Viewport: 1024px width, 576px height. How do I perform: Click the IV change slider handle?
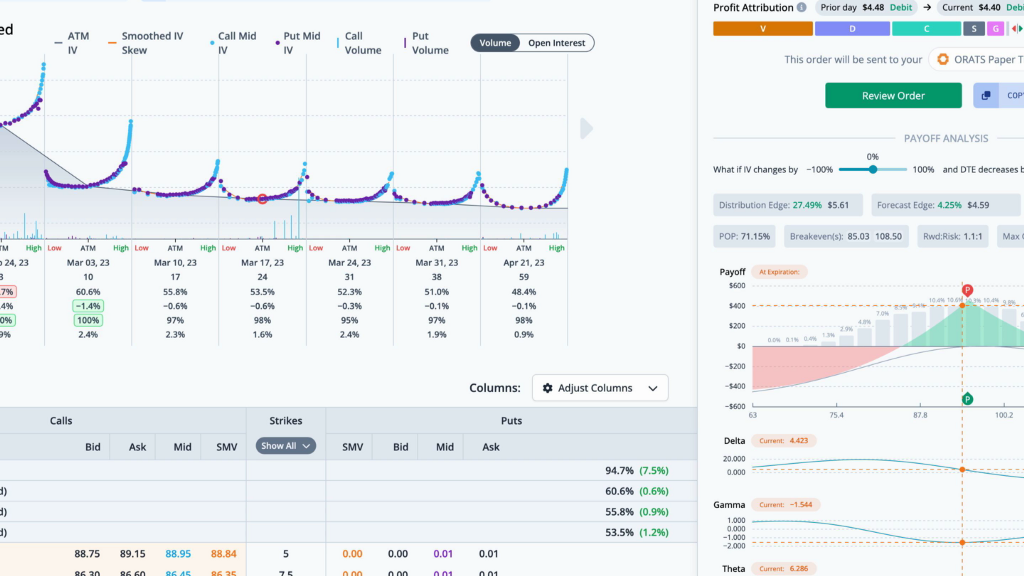tap(872, 170)
